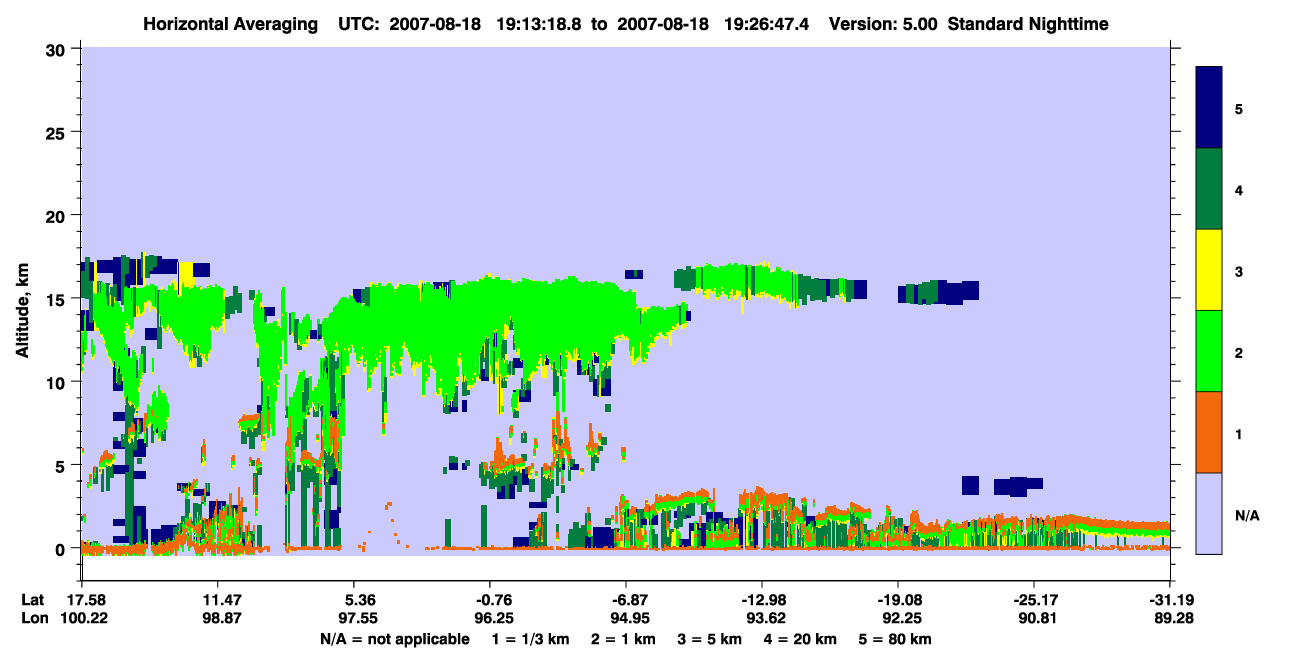Click the dark blue color bar segment labeled 5

coord(1209,107)
